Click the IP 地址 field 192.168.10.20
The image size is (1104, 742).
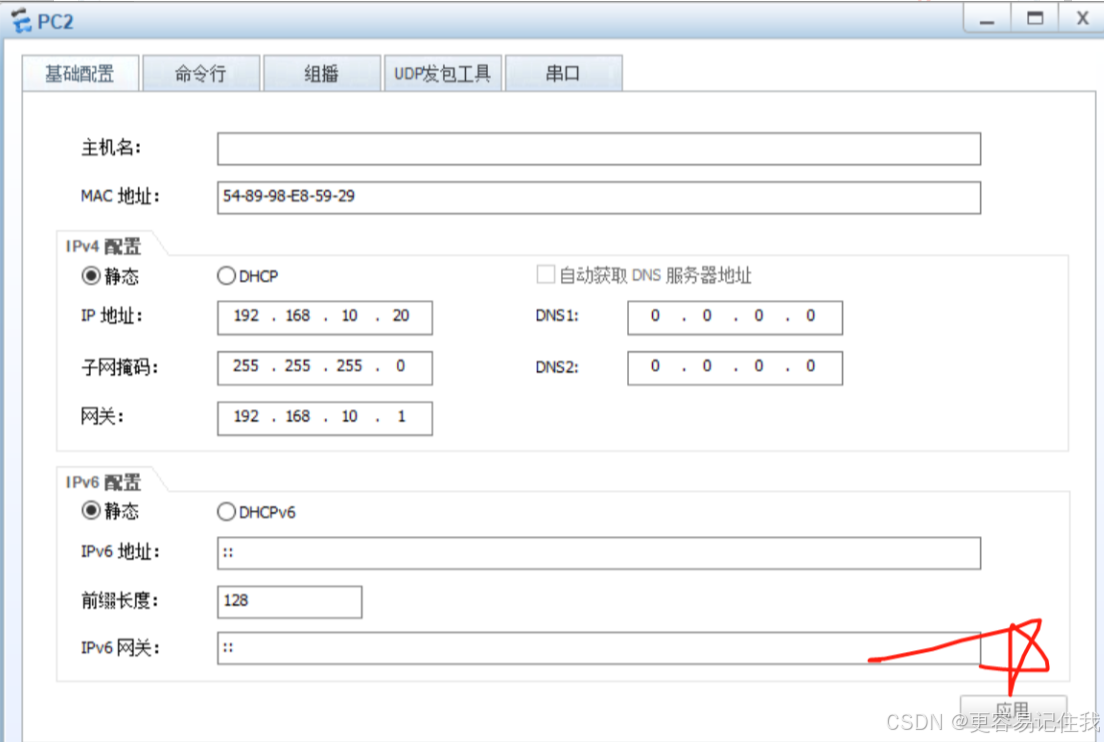coord(325,317)
